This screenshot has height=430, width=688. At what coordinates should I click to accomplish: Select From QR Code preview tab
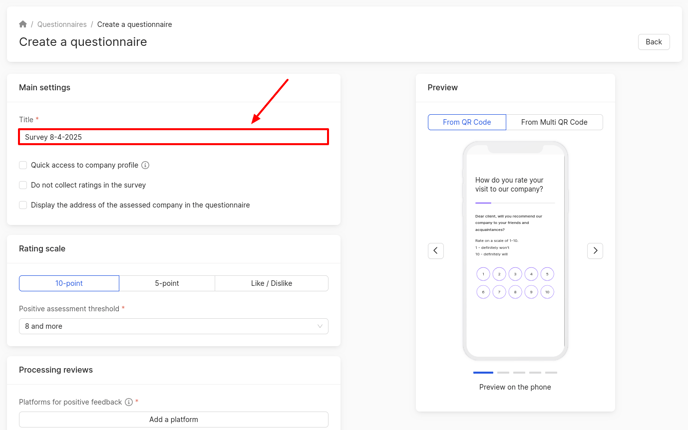(x=467, y=122)
